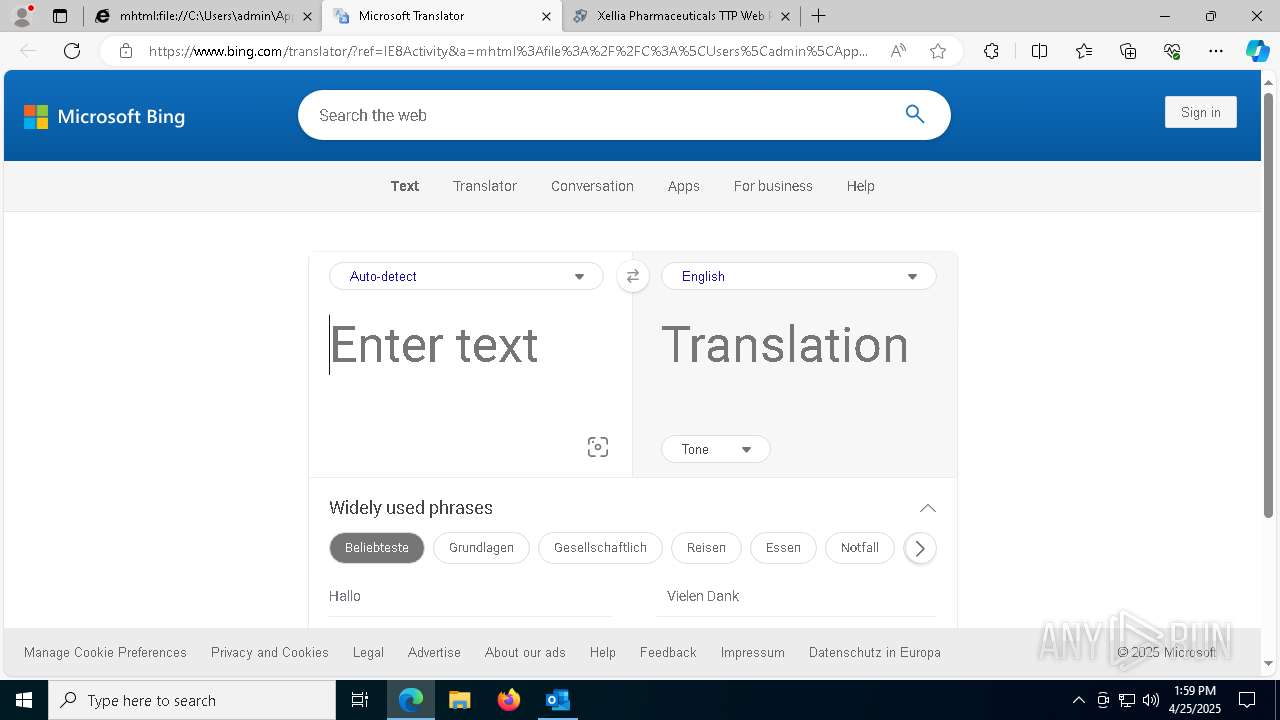Open Windows Start menu
The height and width of the screenshot is (720, 1280).
pyautogui.click(x=24, y=700)
